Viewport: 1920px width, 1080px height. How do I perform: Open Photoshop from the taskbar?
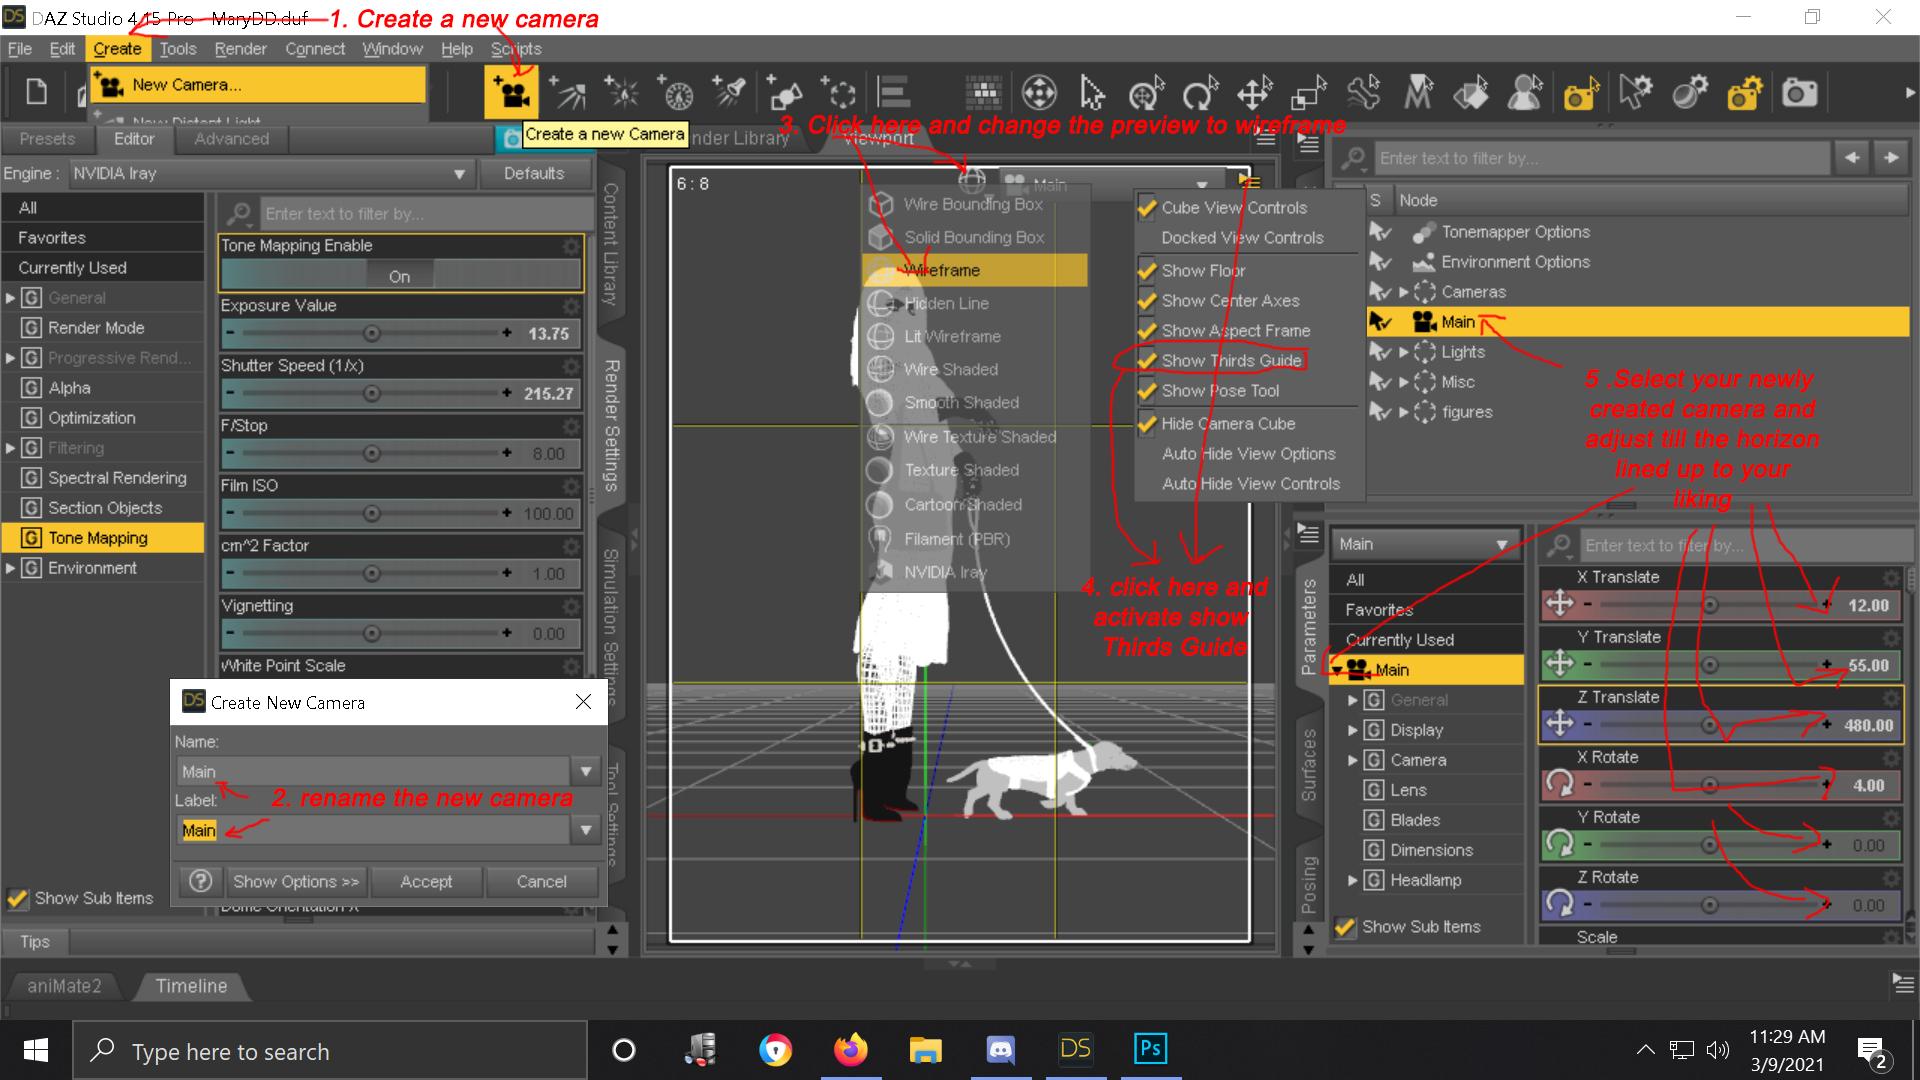(1150, 1049)
